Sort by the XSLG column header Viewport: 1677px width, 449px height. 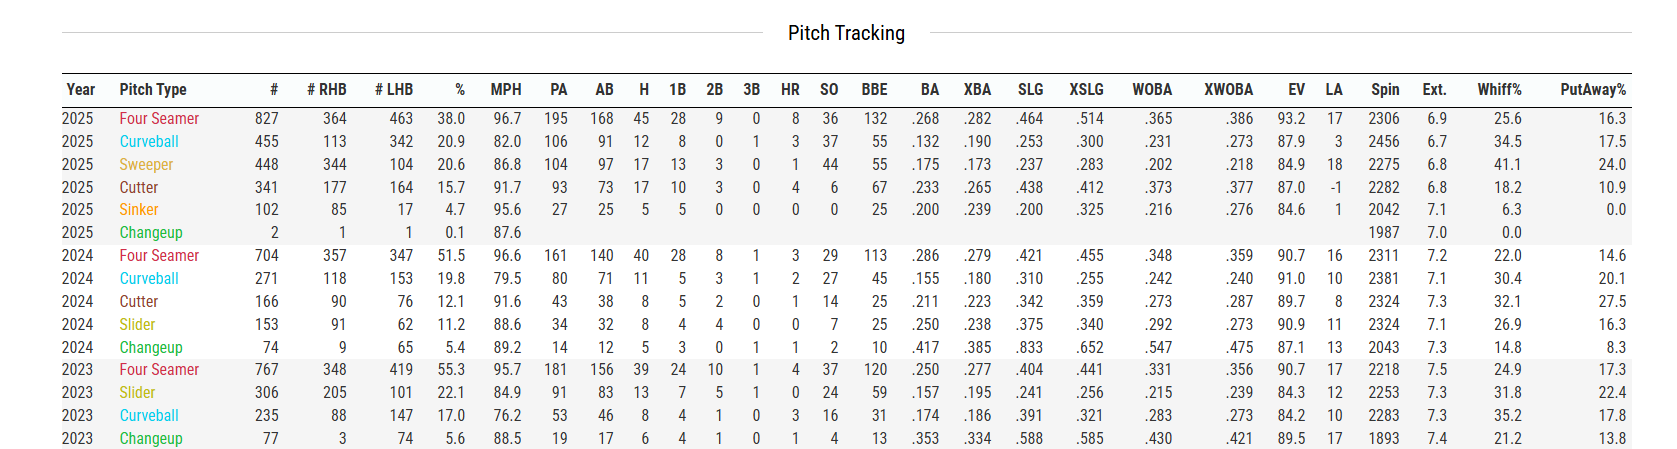1086,90
